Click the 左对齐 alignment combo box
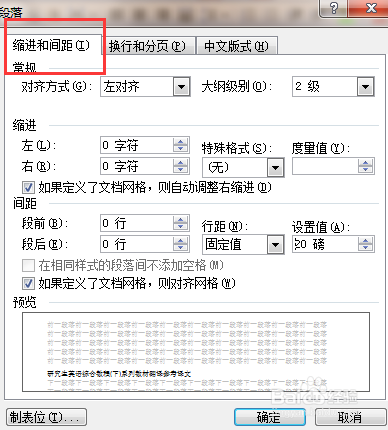The width and height of the screenshot is (388, 430). click(x=145, y=87)
